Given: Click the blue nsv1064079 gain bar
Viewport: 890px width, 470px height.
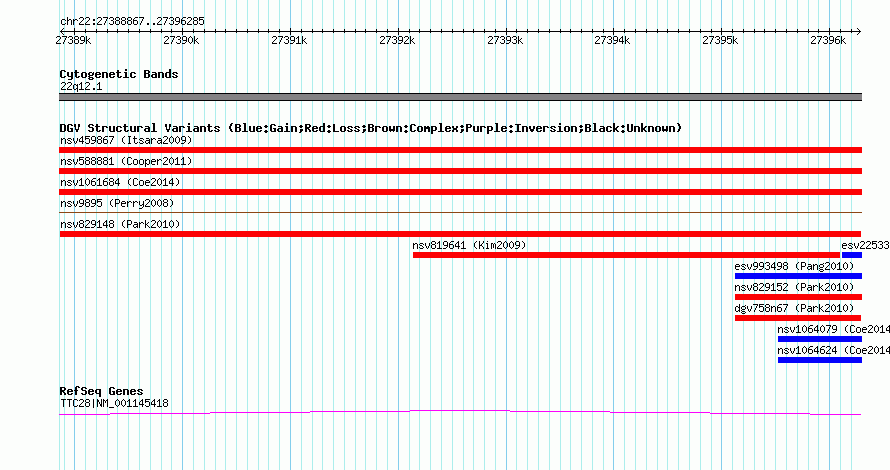Looking at the screenshot, I should coord(820,339).
